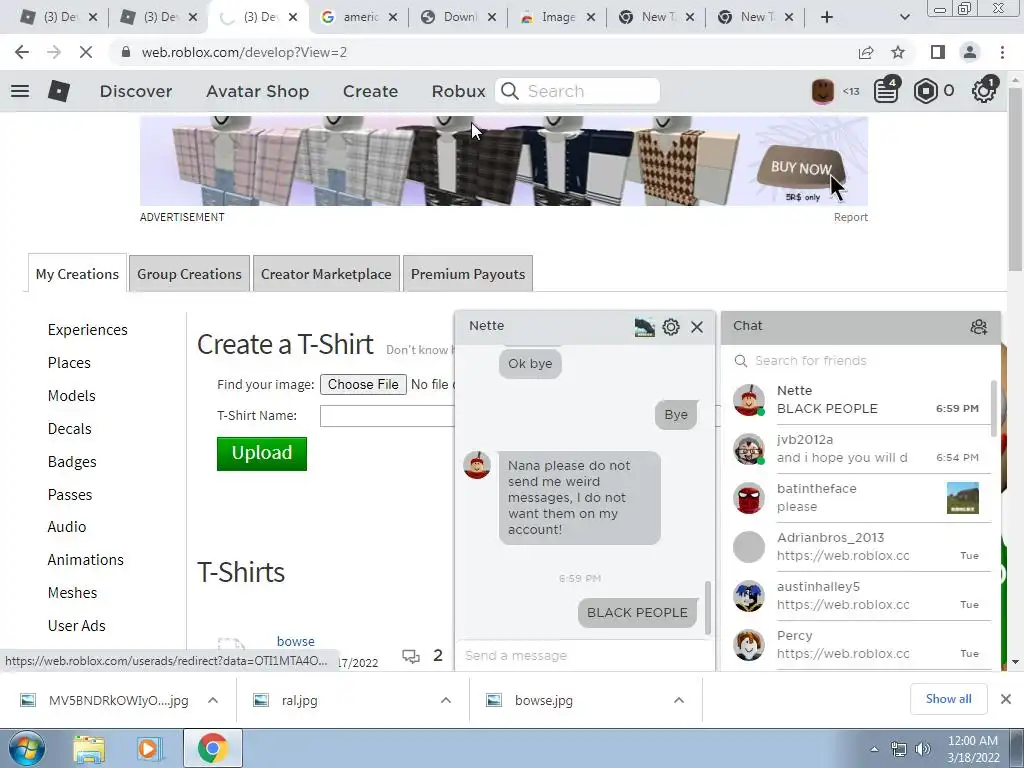Open Create in the Roblox navigation
The height and width of the screenshot is (768, 1024).
click(370, 91)
